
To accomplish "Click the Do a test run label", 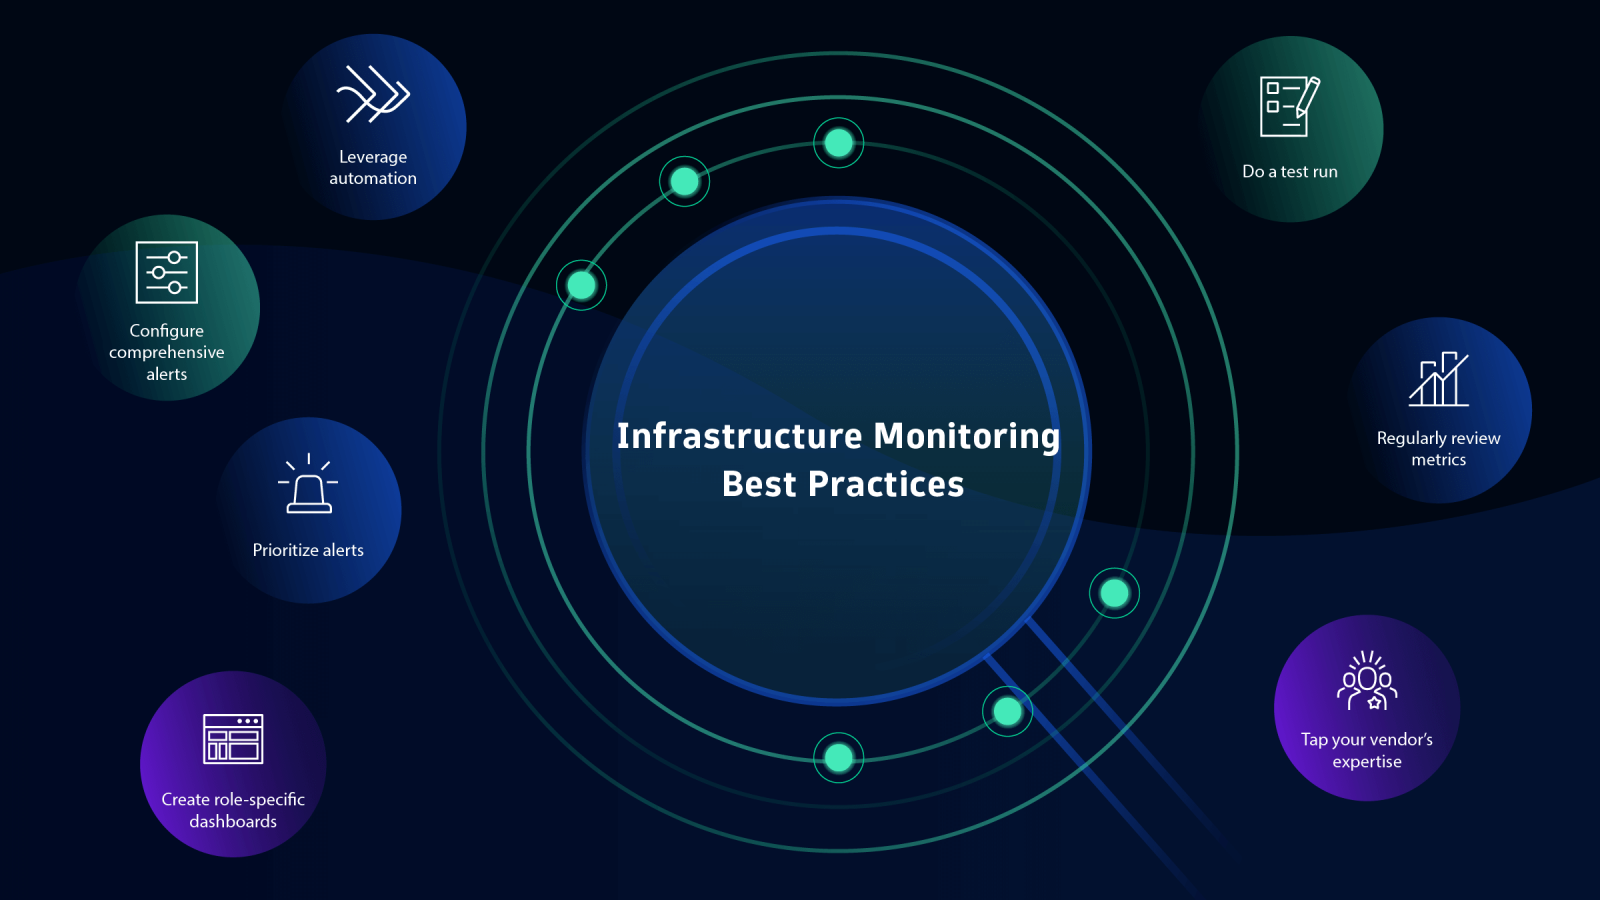I will [1289, 171].
